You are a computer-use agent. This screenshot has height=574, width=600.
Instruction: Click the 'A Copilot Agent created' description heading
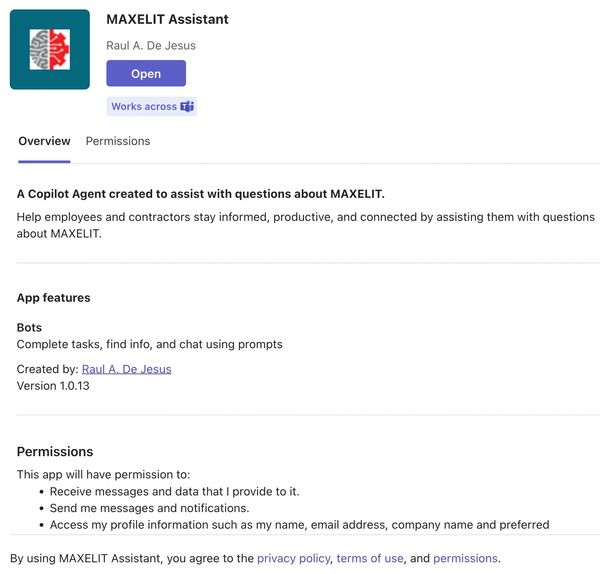(x=200, y=194)
